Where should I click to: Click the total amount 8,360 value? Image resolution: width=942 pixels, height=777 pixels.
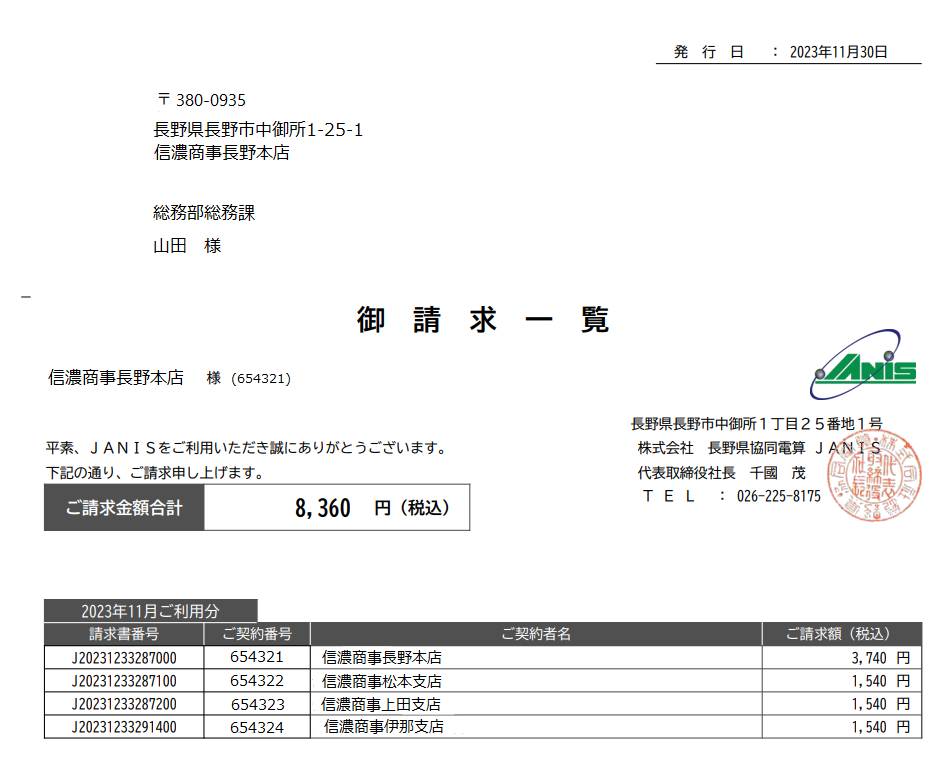[x=323, y=509]
